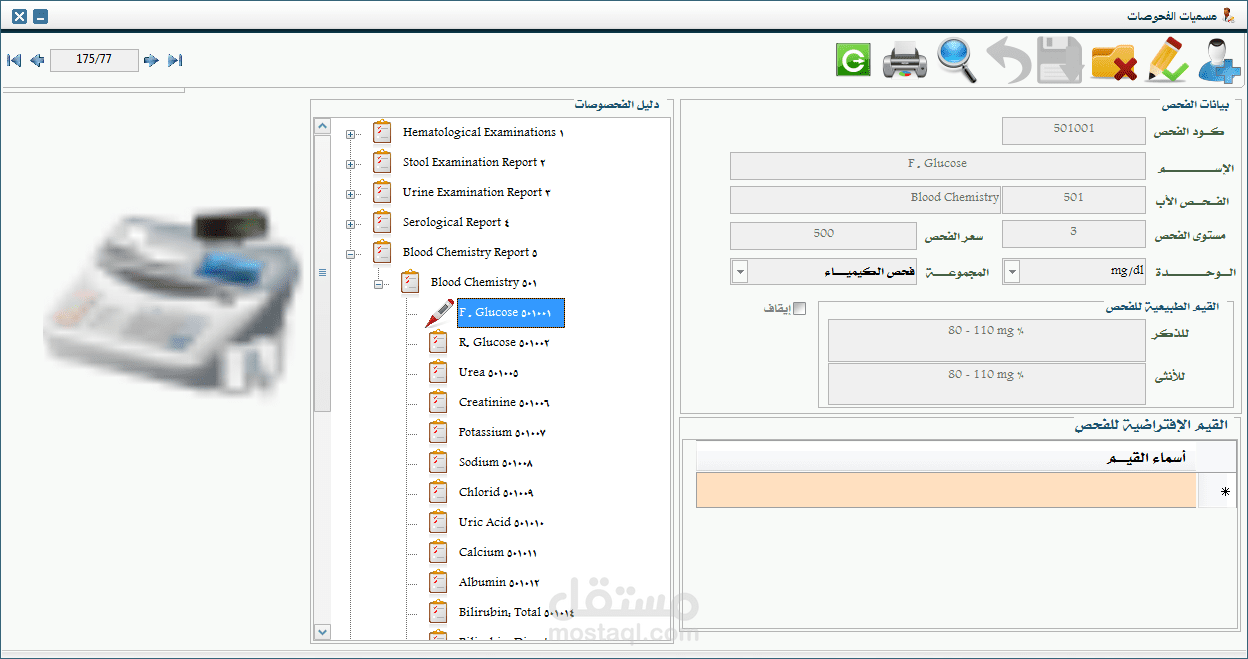Open search with the magnifier icon

coord(957,60)
